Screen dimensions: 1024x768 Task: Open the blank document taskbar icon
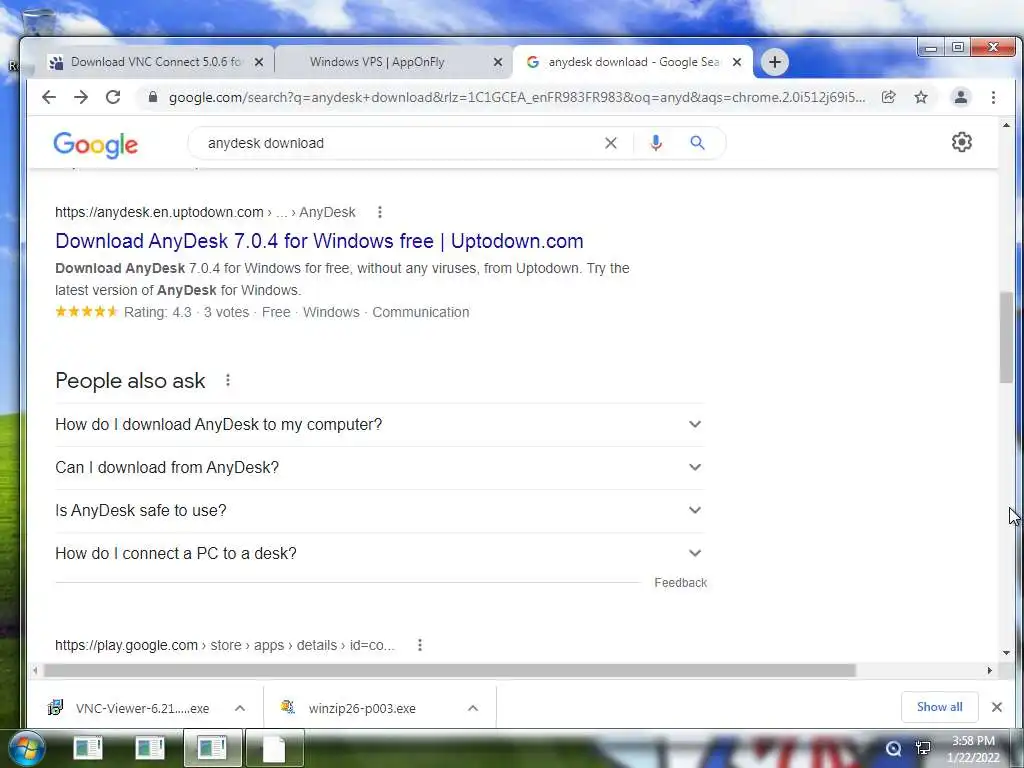click(x=274, y=748)
